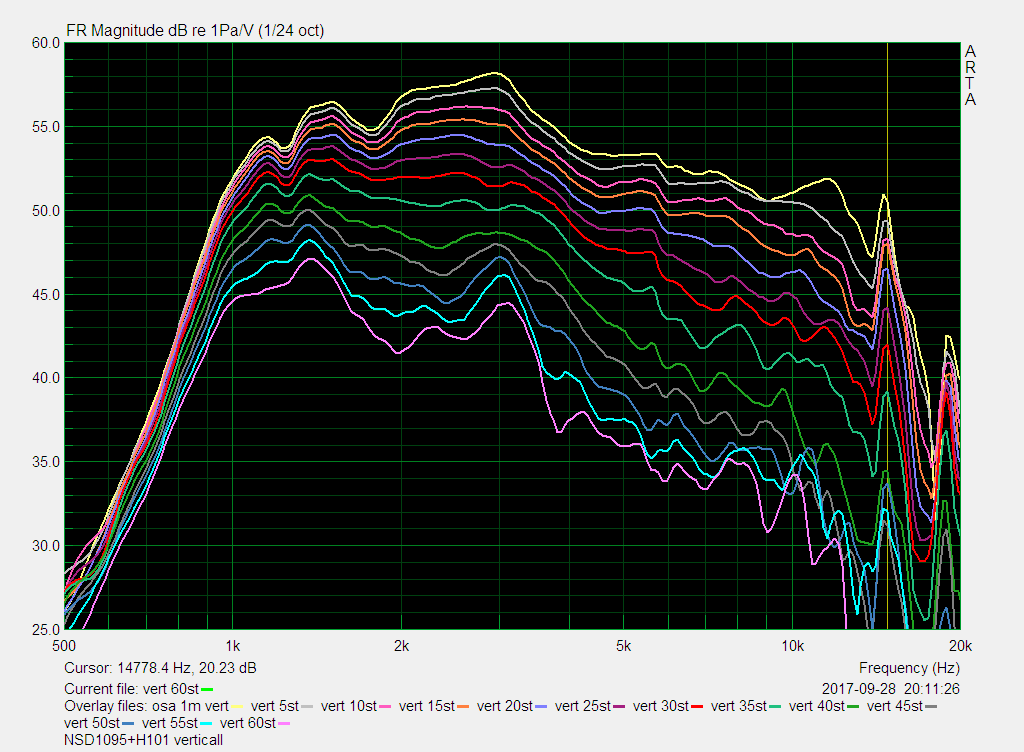Click the 'vert 25st' legend text
Viewport: 1024px width, 752px height.
583,706
